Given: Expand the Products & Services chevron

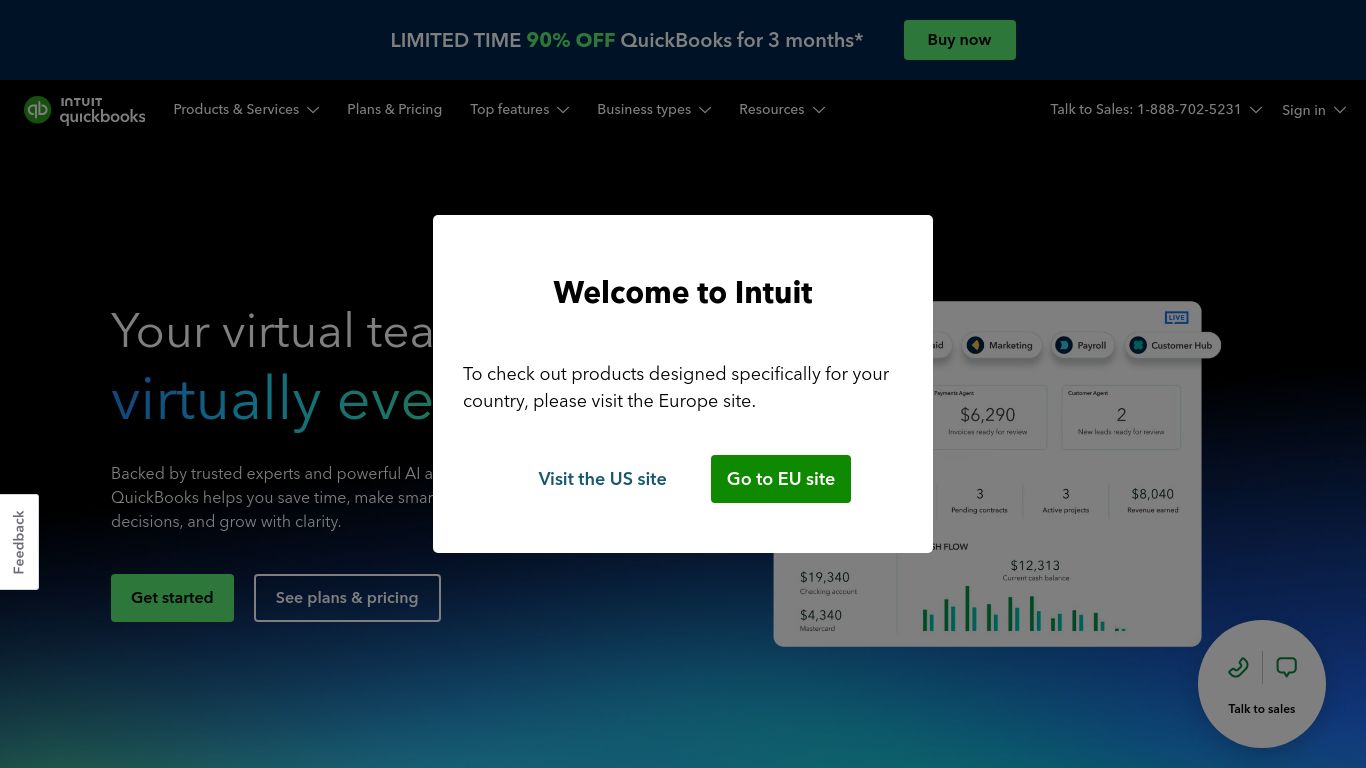Looking at the screenshot, I should [x=313, y=110].
